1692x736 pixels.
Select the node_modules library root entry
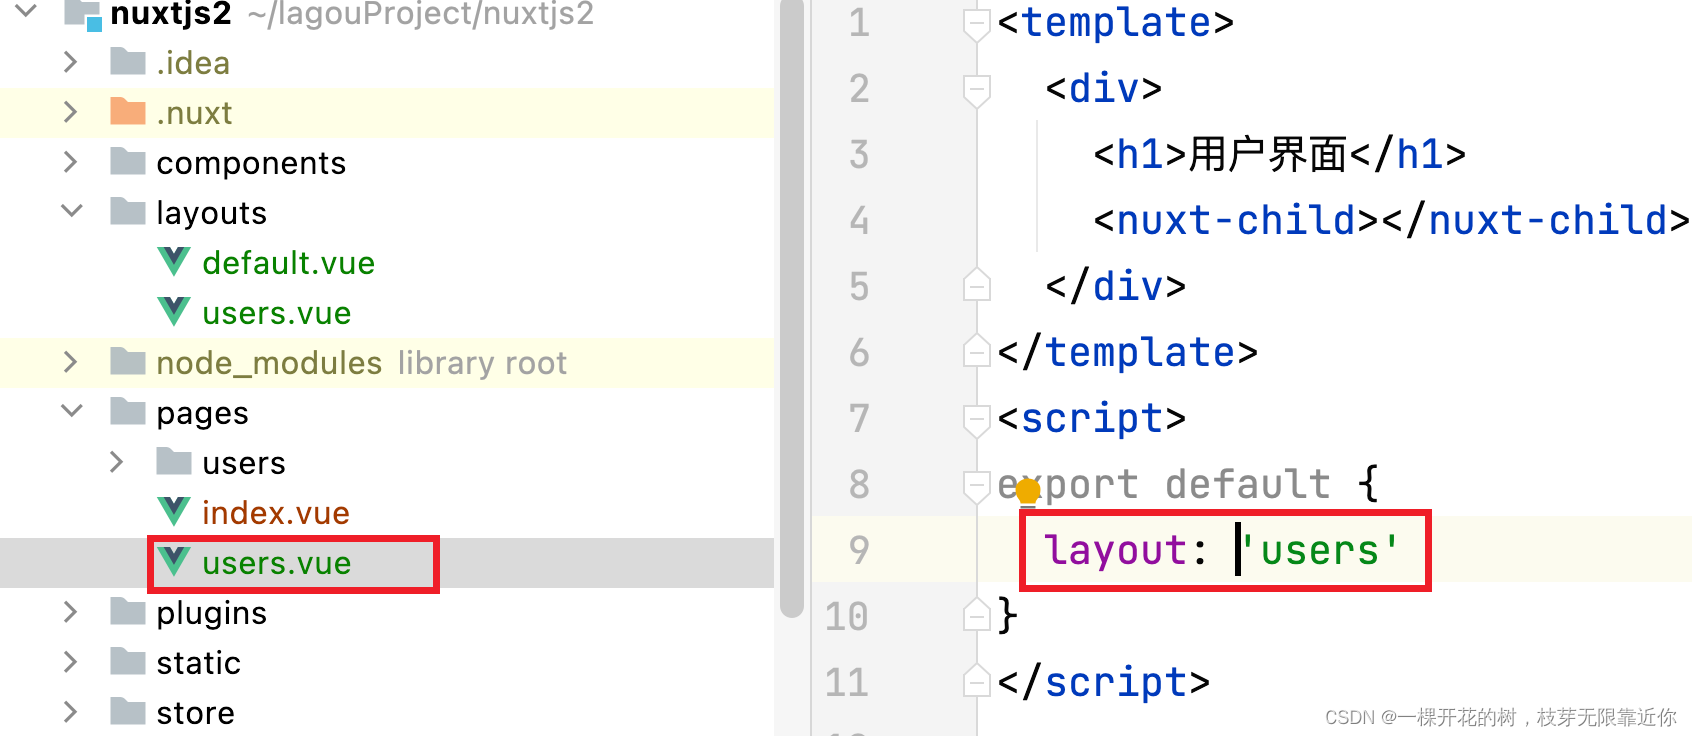361,363
